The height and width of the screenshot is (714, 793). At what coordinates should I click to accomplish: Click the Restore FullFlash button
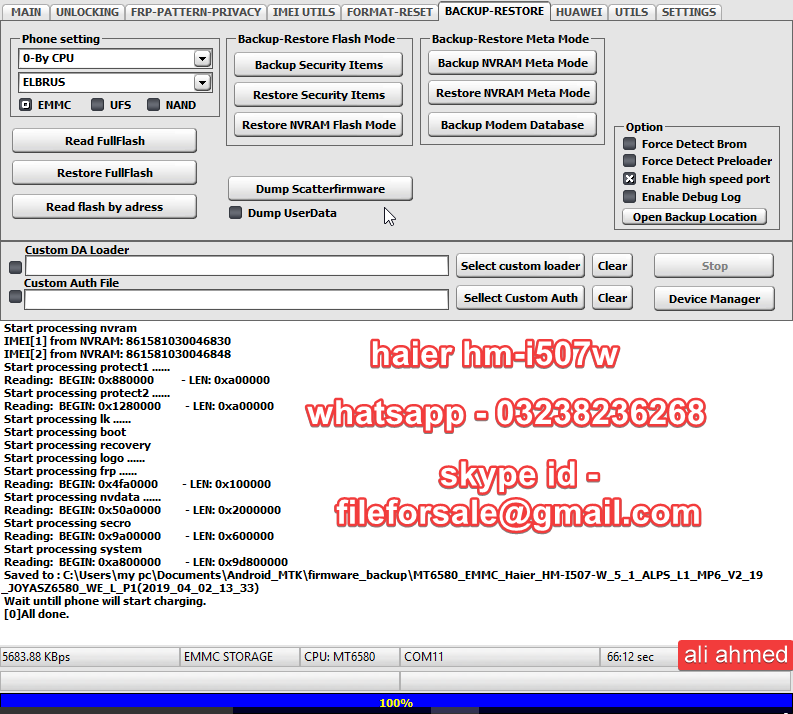[105, 173]
